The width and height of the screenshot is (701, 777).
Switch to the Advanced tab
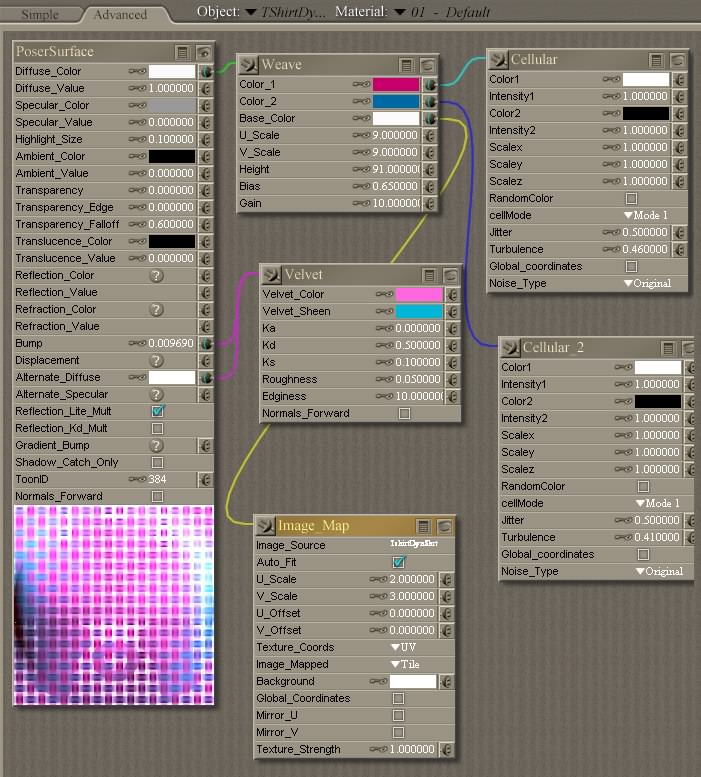click(x=120, y=15)
